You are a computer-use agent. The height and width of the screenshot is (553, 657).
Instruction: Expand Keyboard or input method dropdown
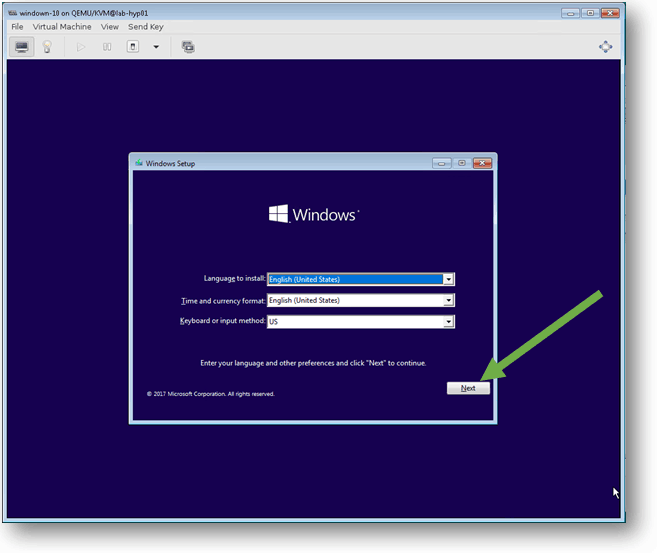coord(448,321)
